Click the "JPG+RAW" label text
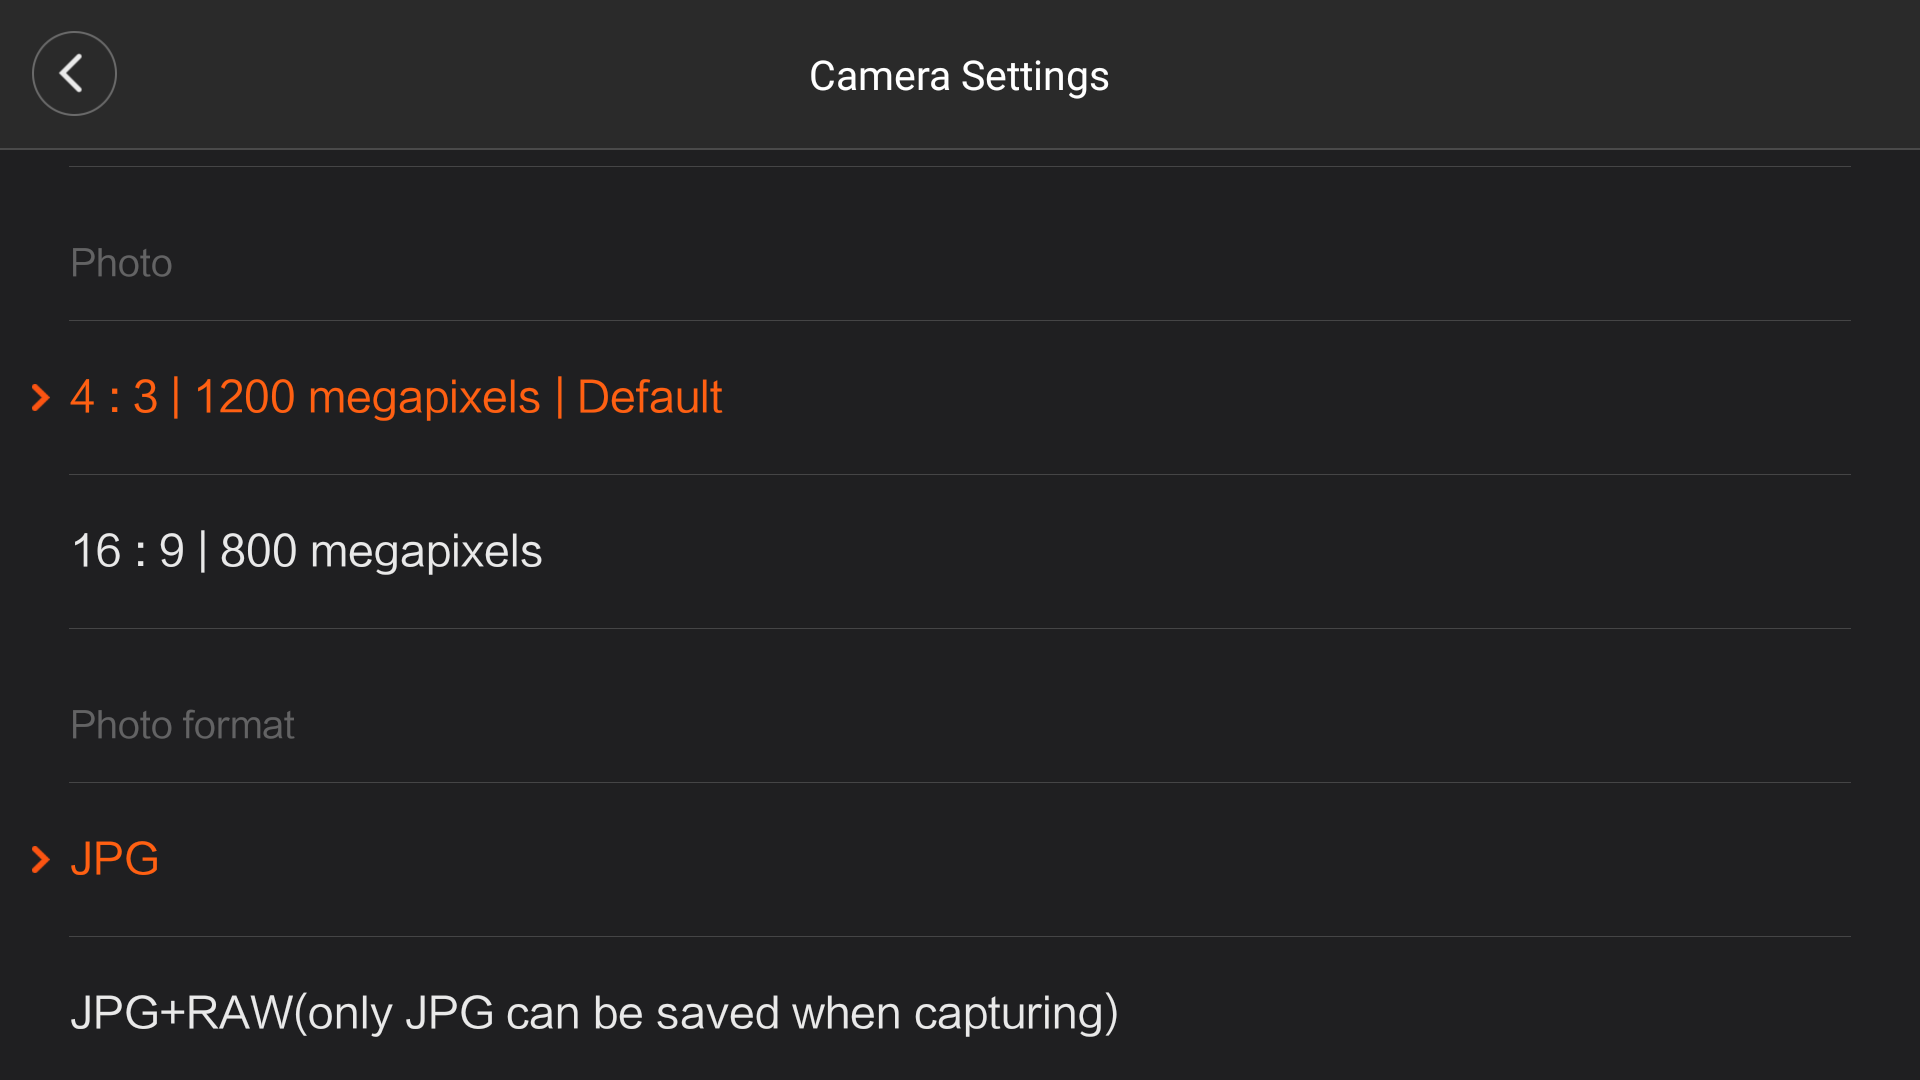 pos(181,1013)
